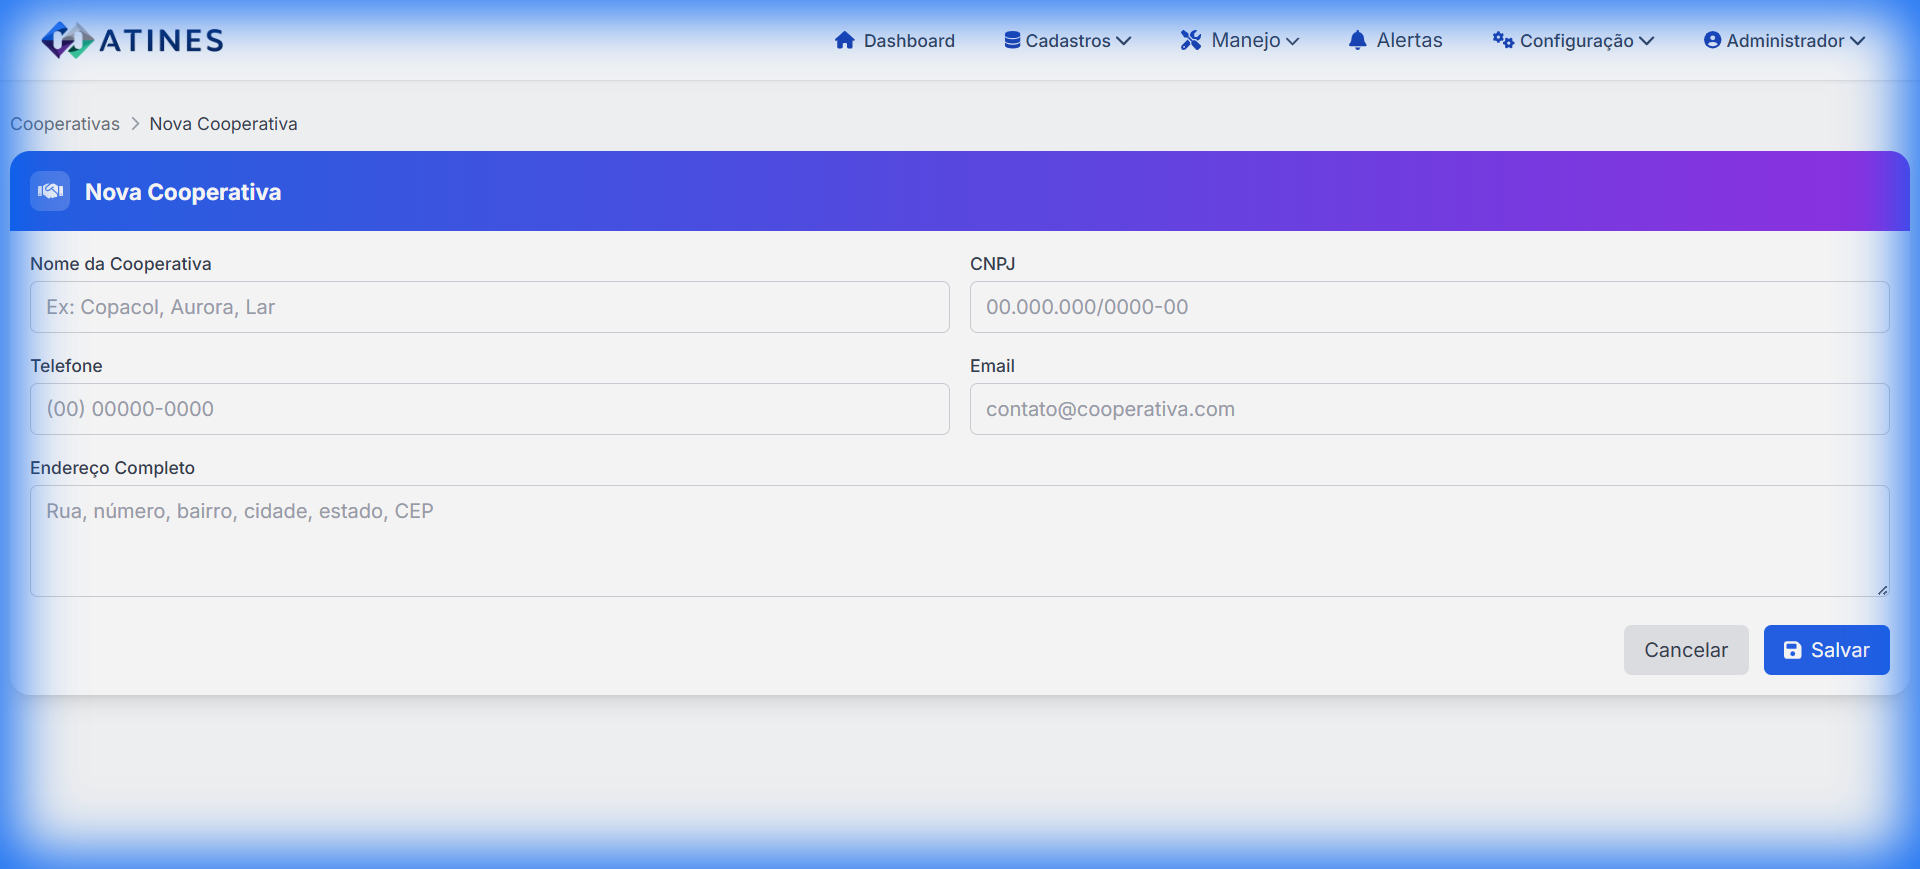Grab the Endereço Completo textarea resize handle

[1882, 590]
